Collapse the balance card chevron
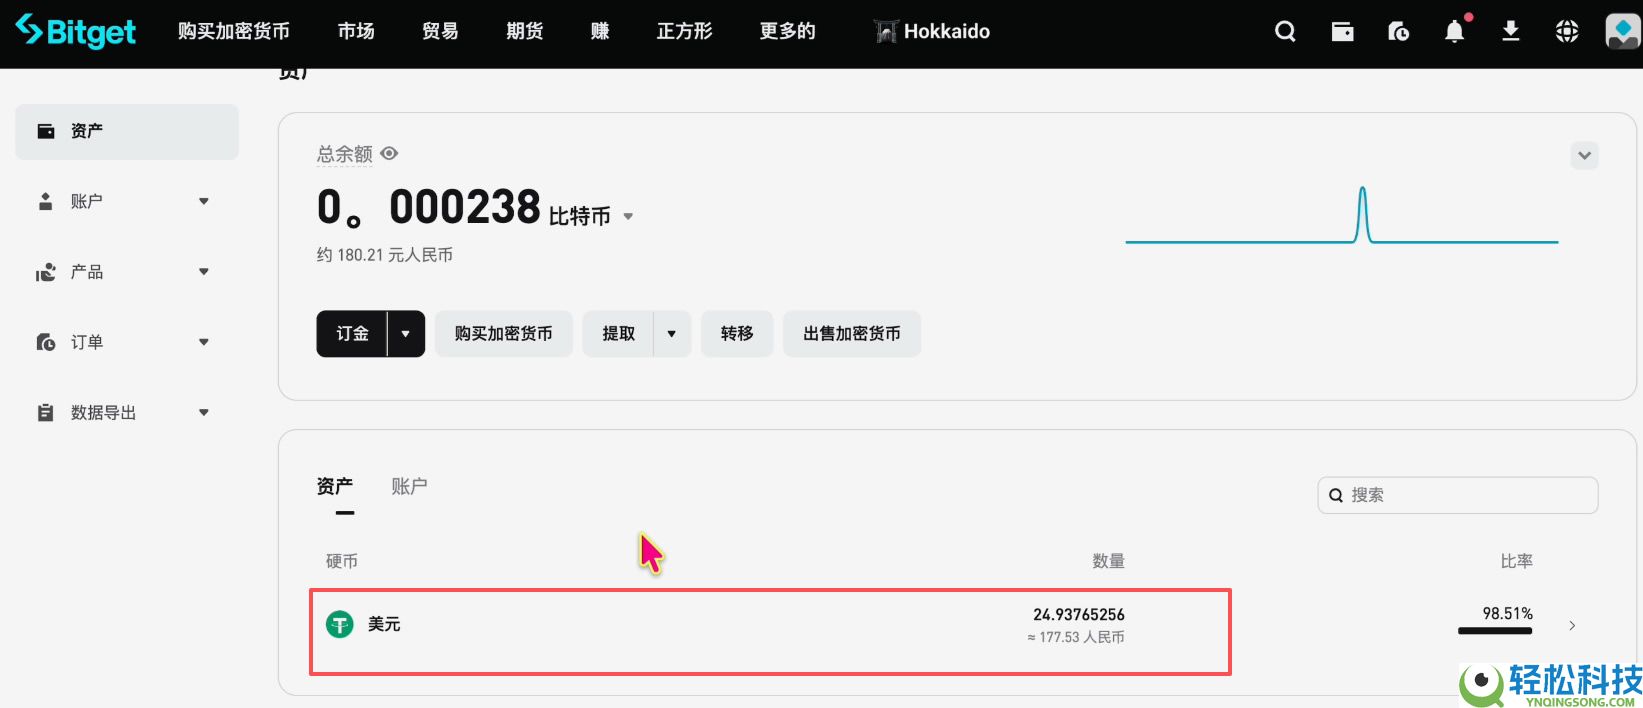 1584,156
